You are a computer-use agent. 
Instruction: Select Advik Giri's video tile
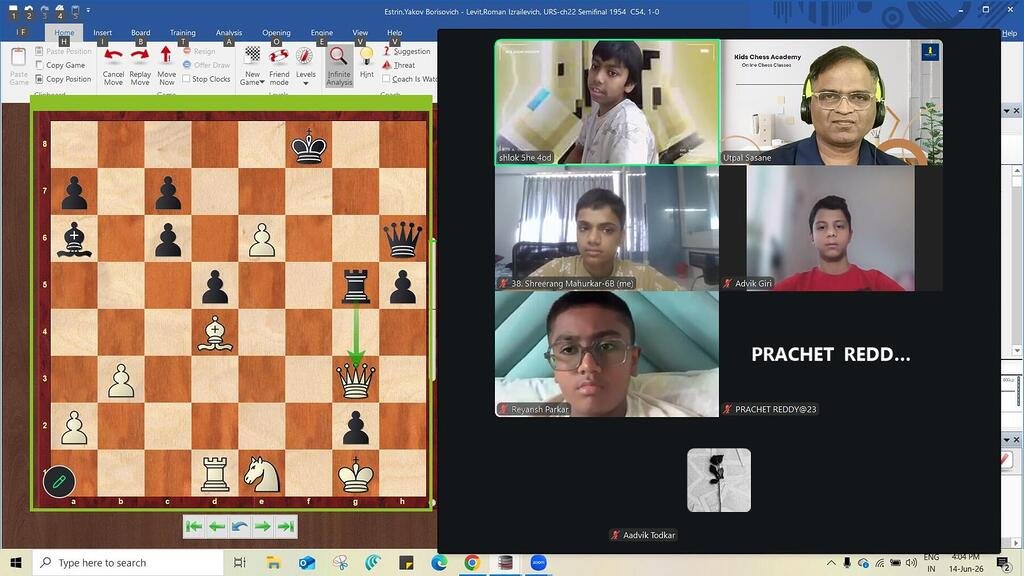(x=831, y=228)
